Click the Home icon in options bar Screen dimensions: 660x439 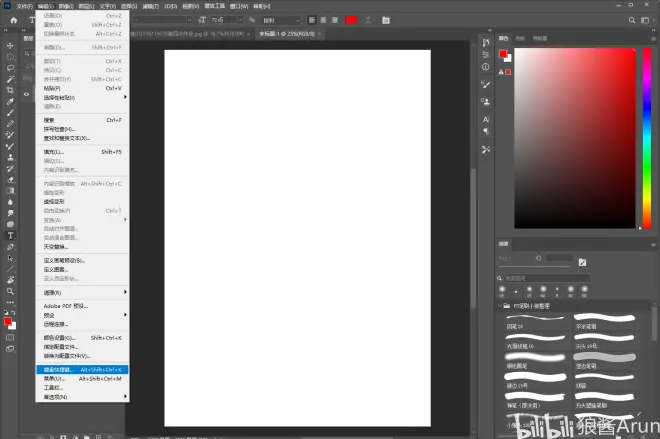coord(14,20)
